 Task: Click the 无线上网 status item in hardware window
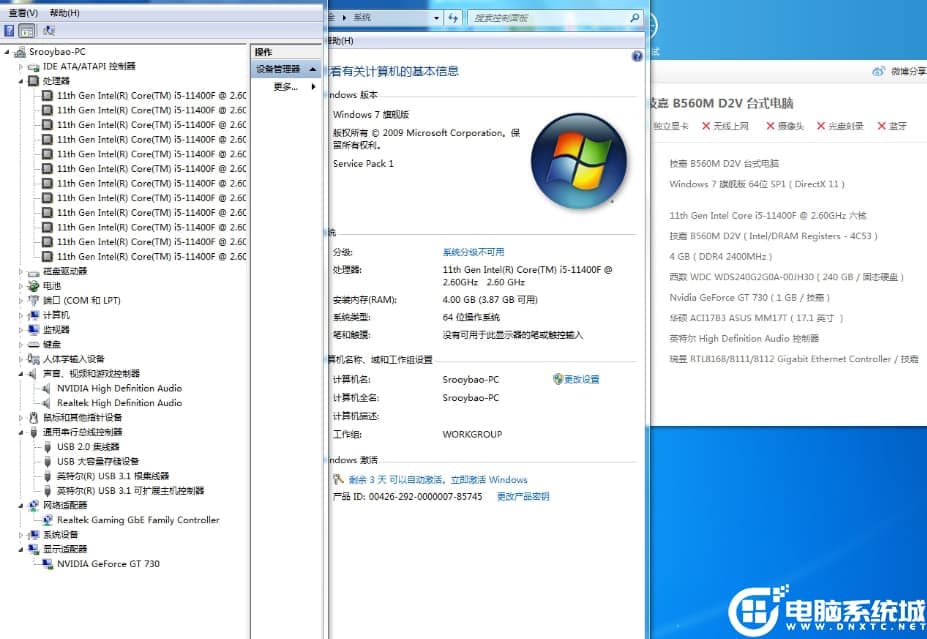click(x=725, y=126)
